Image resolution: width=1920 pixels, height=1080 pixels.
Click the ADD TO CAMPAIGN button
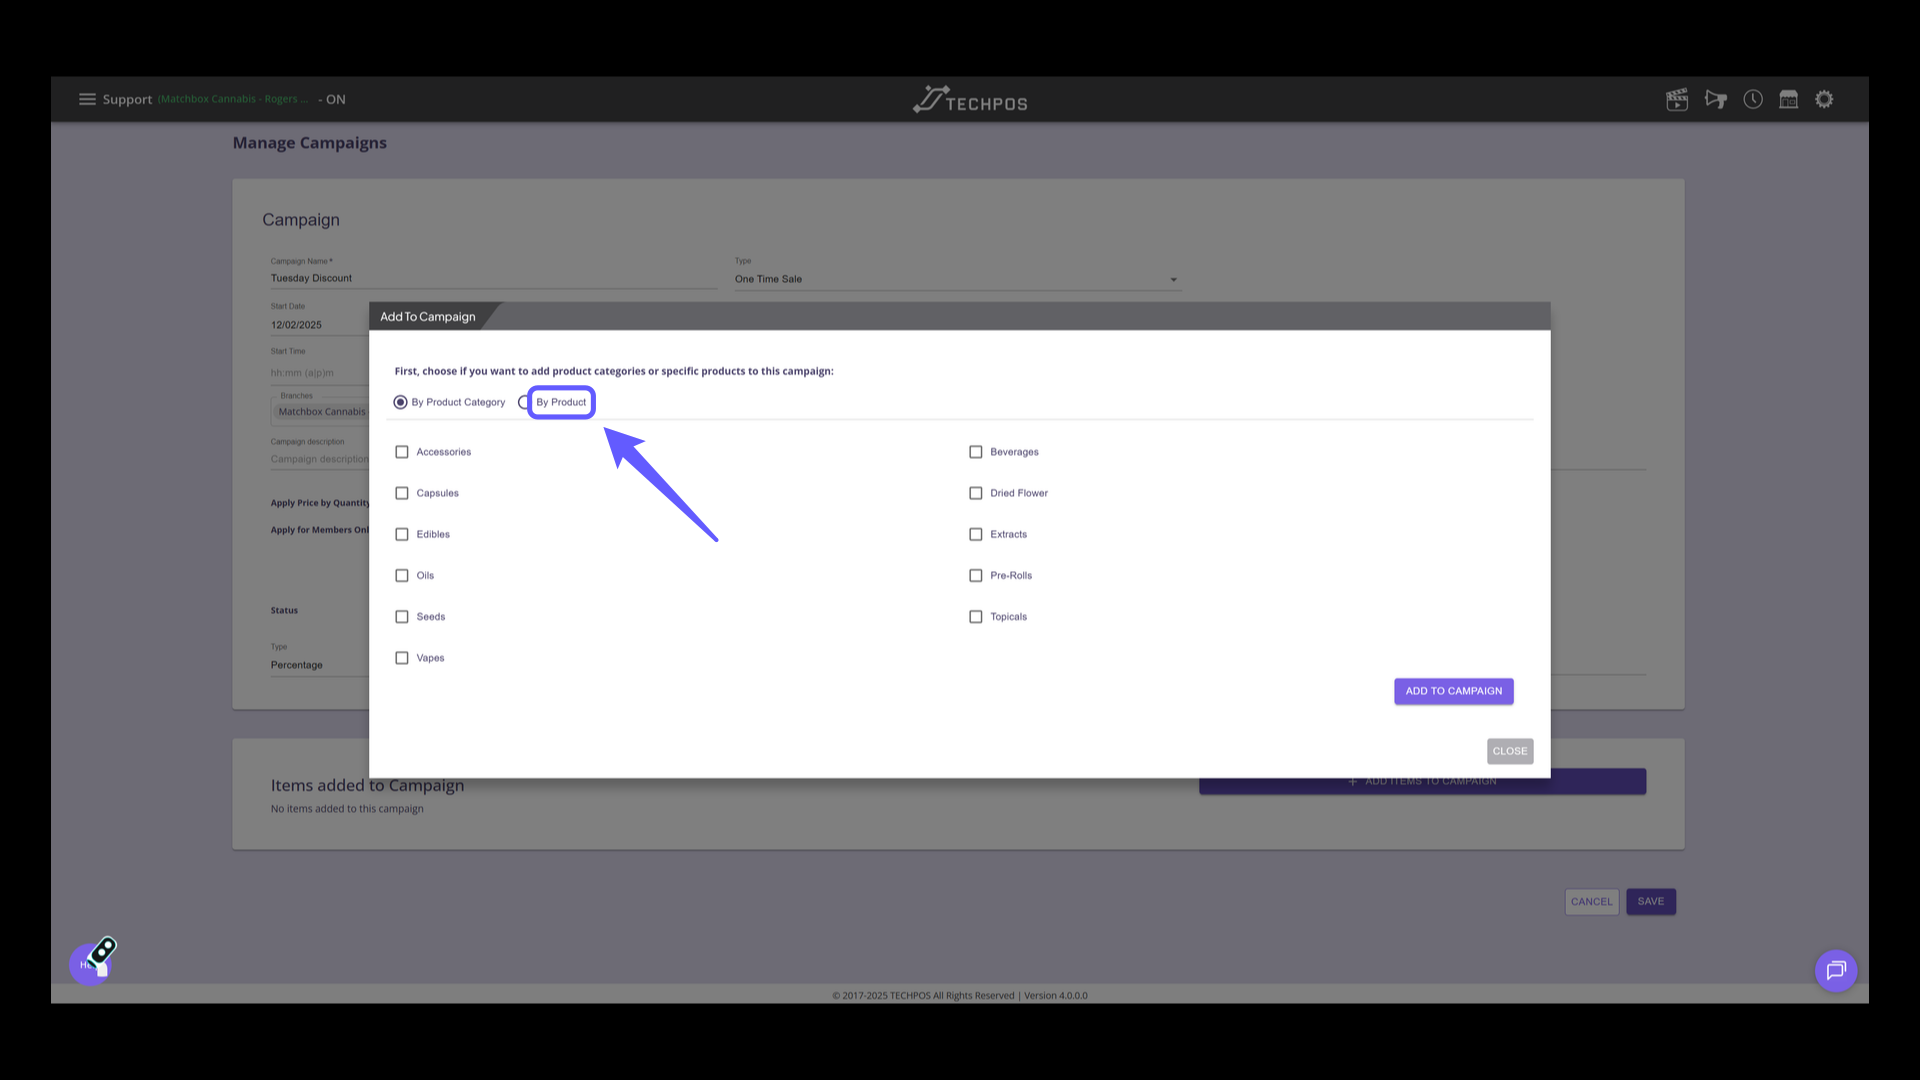(1453, 691)
